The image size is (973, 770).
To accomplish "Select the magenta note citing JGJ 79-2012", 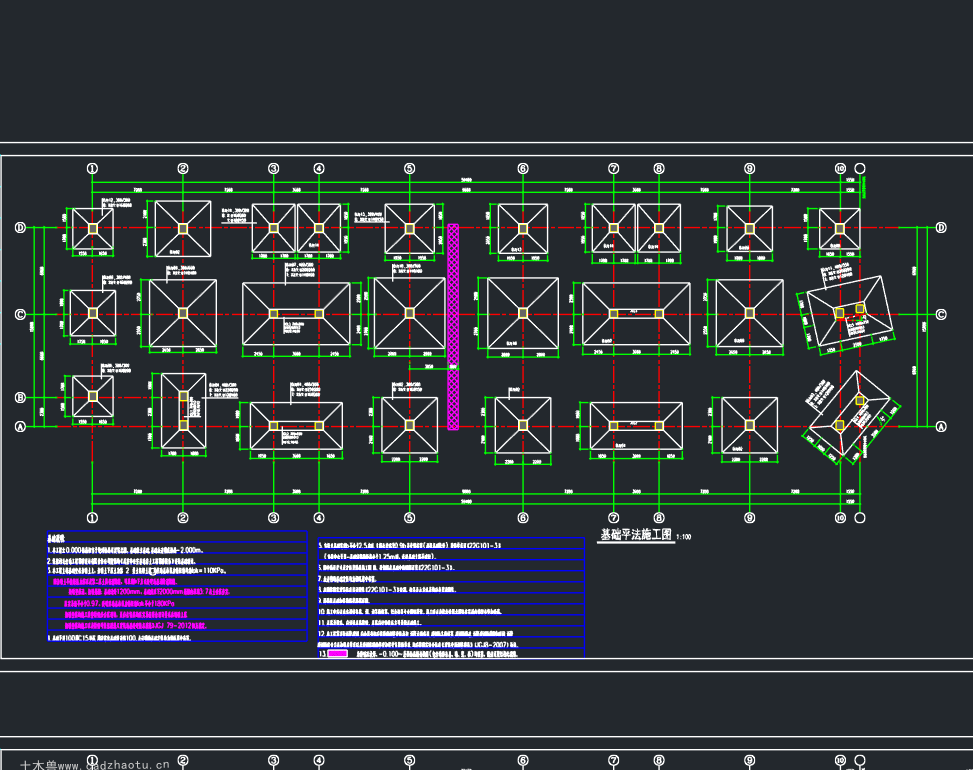I will pos(135,625).
